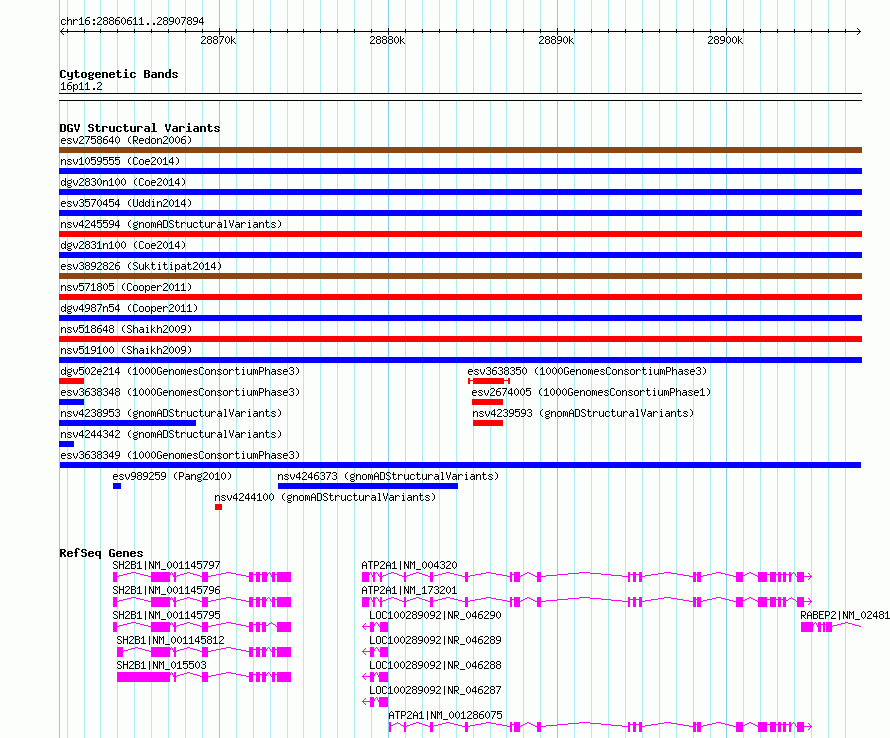Click the 16p11.2 band label
This screenshot has width=890, height=738.
point(81,86)
